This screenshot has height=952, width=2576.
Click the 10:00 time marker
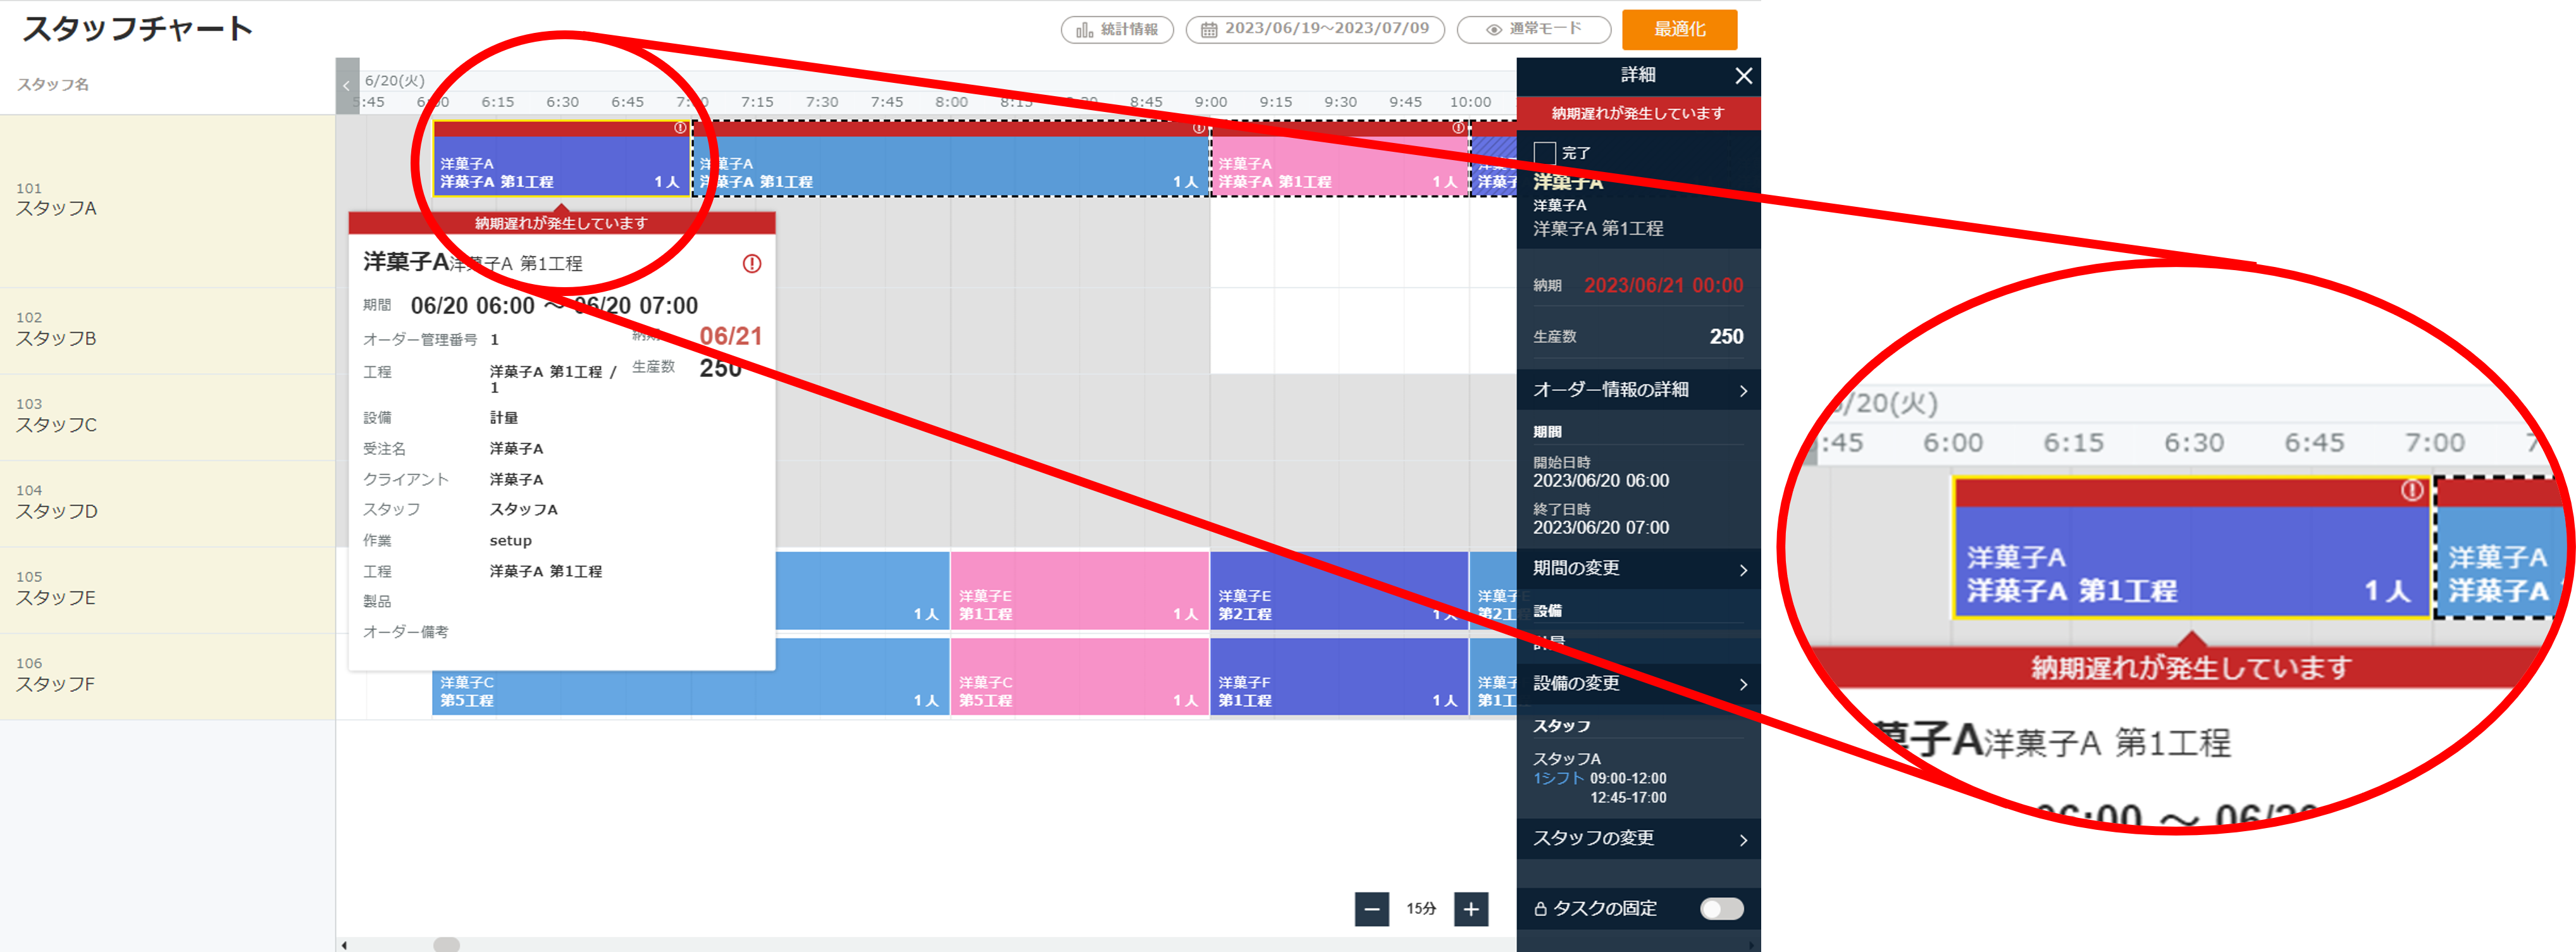(1470, 102)
